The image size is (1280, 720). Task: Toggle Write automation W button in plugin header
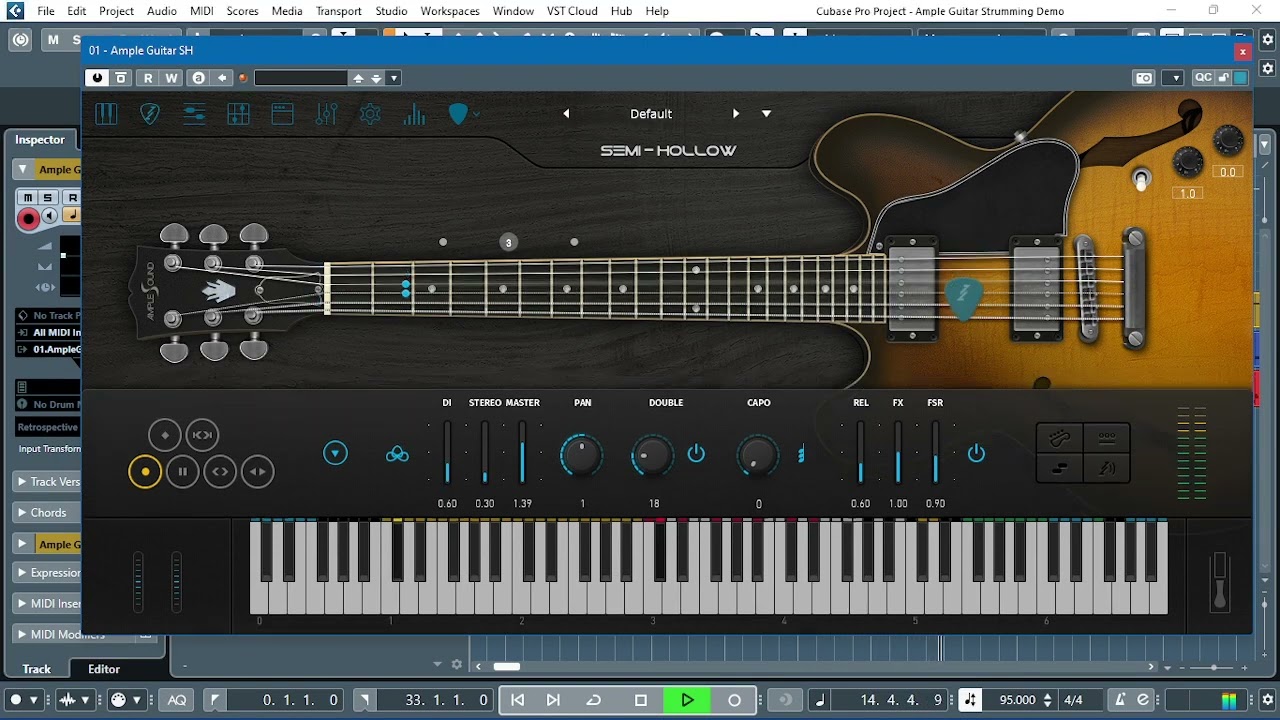(x=171, y=78)
